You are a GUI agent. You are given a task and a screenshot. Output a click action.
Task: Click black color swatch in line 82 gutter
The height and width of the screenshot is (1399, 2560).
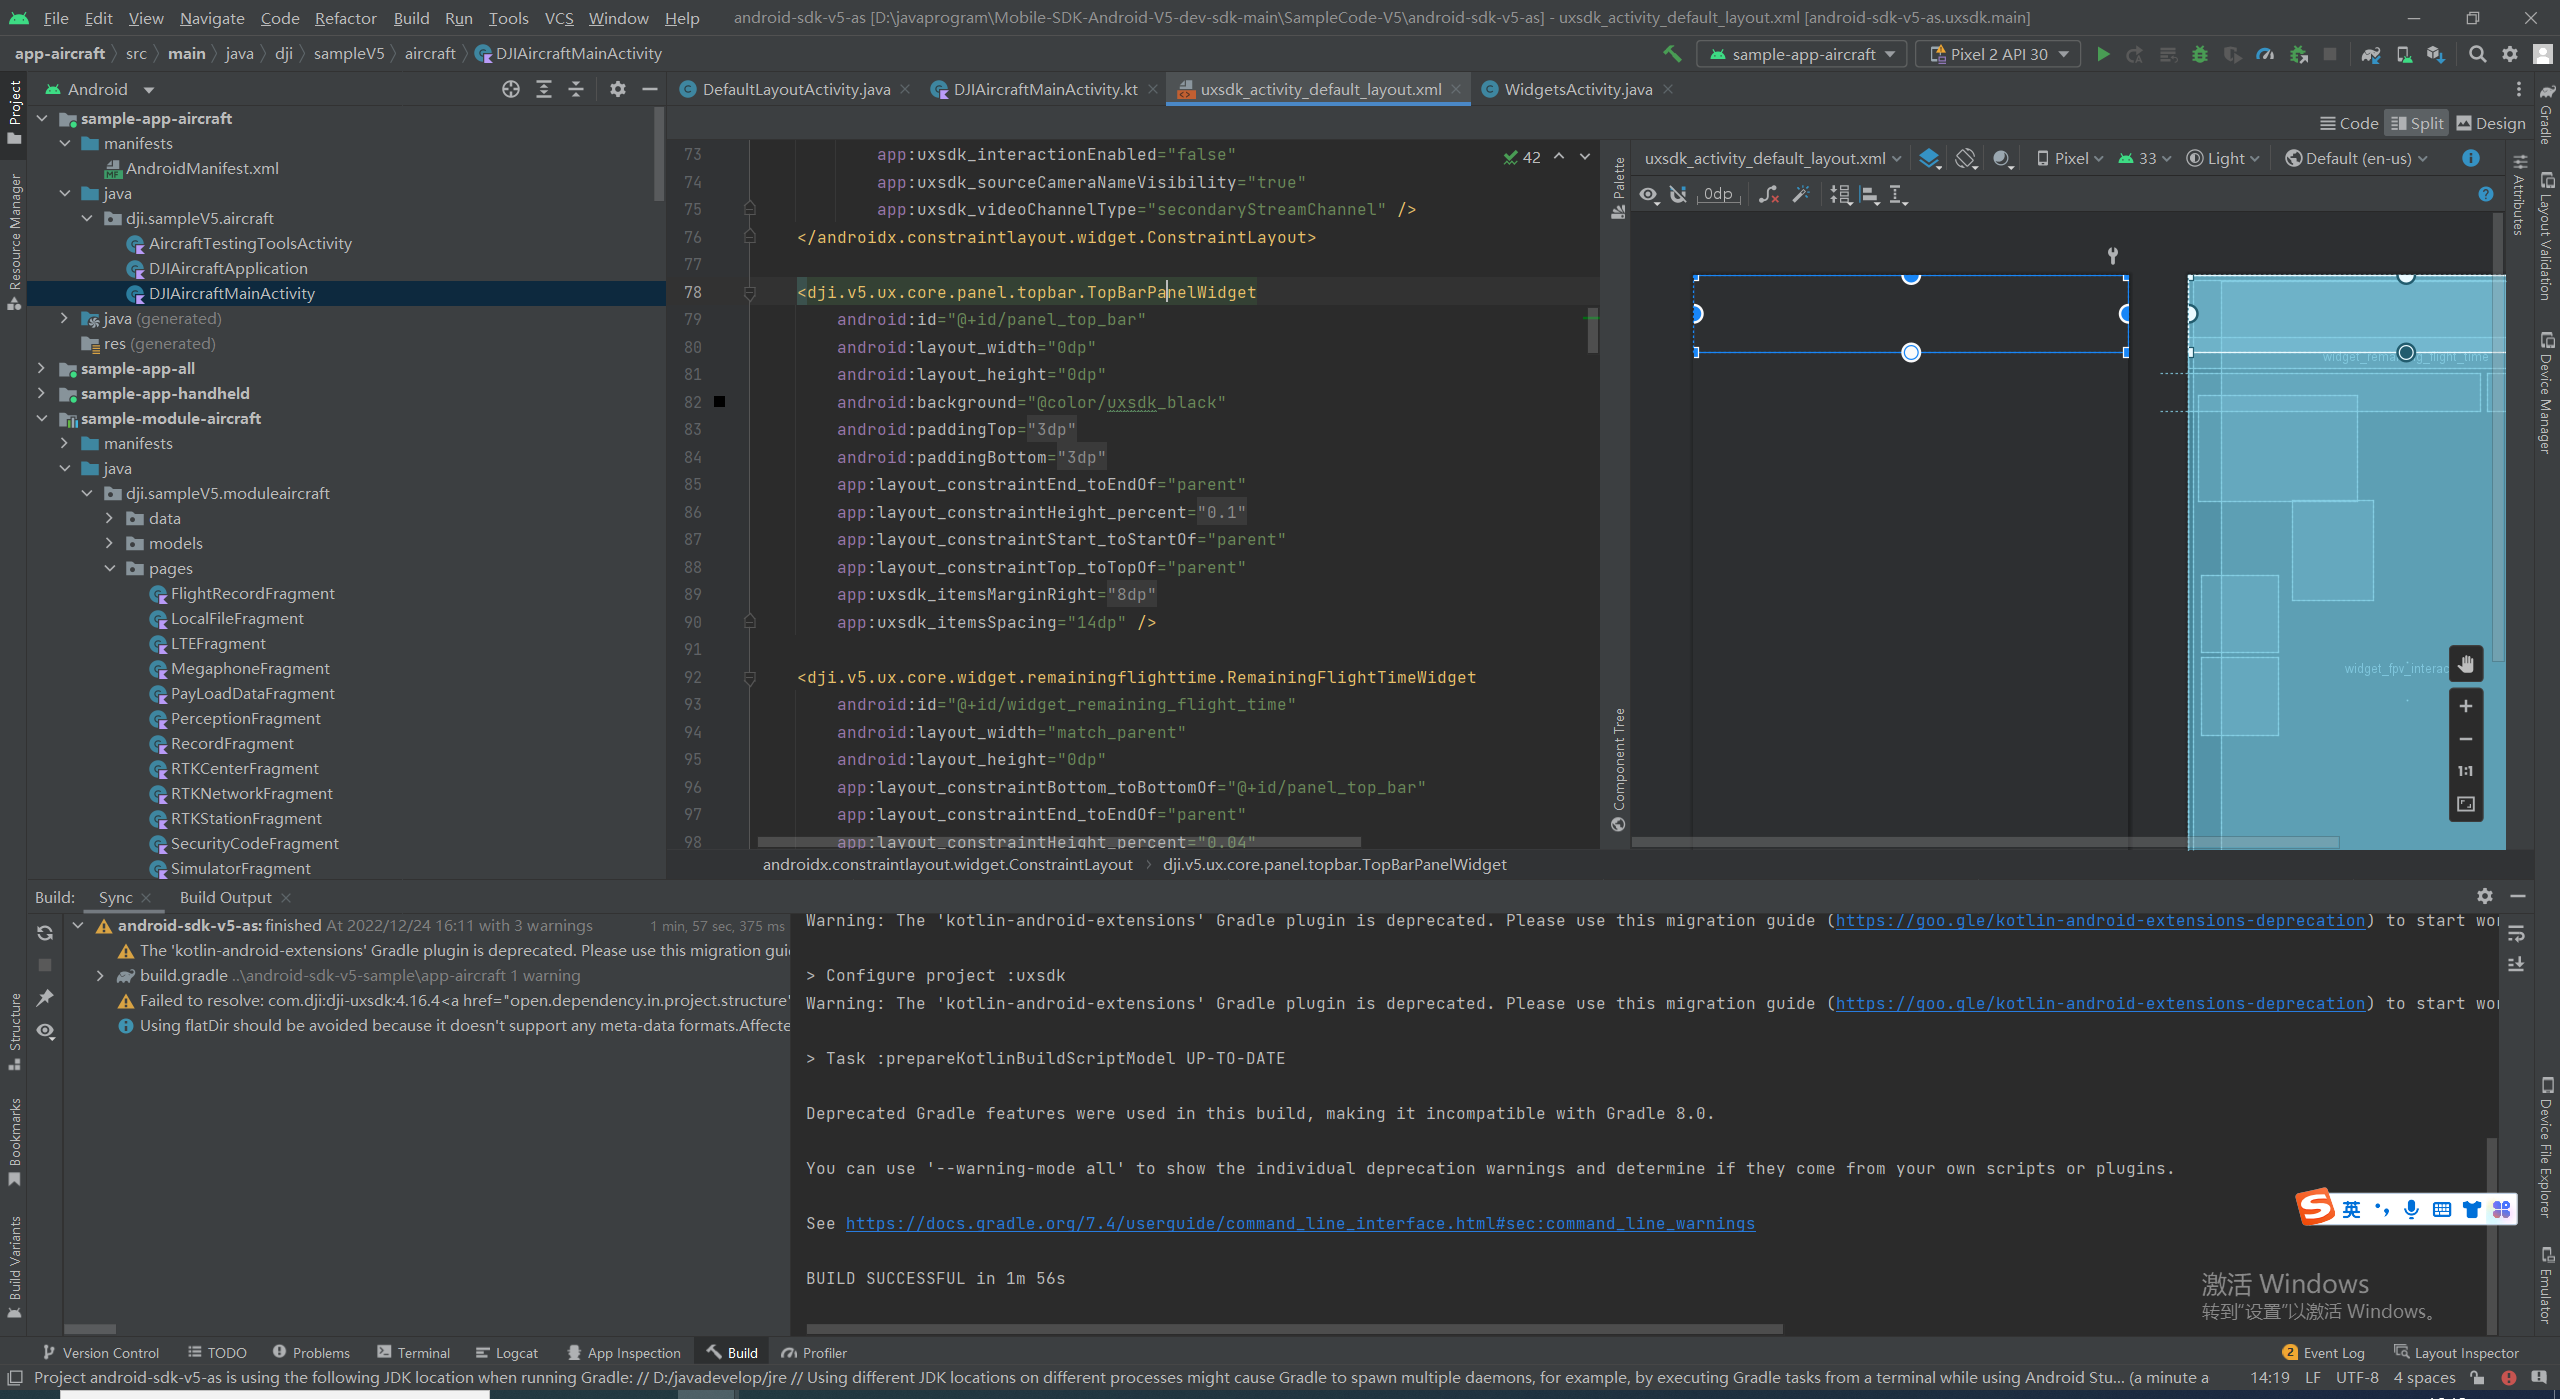point(719,402)
